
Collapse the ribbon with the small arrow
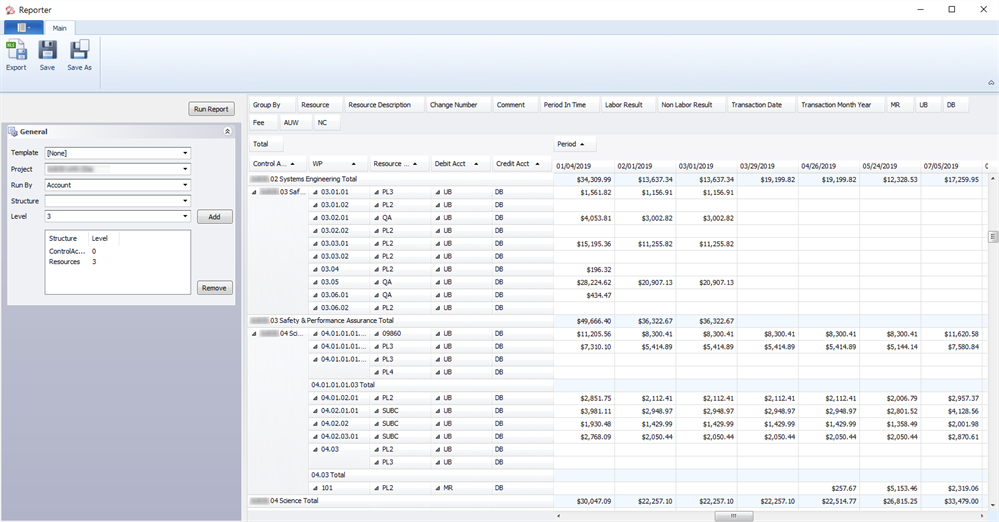coord(990,83)
